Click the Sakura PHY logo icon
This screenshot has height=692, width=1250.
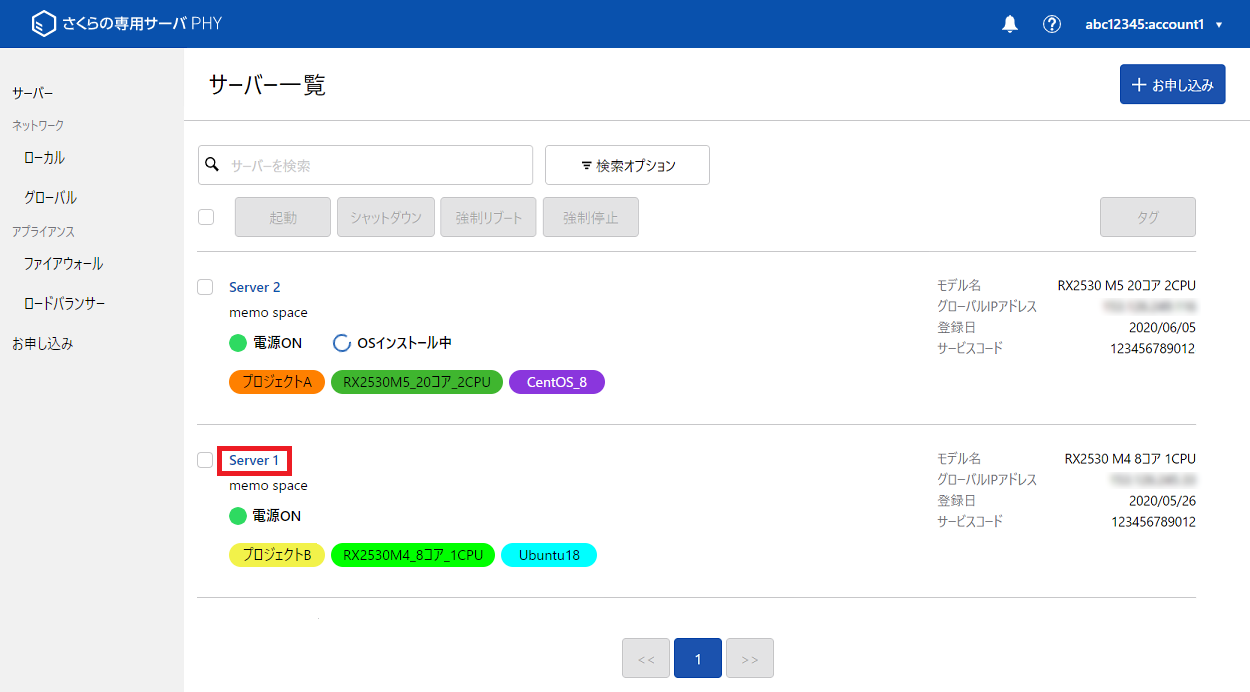(x=43, y=24)
